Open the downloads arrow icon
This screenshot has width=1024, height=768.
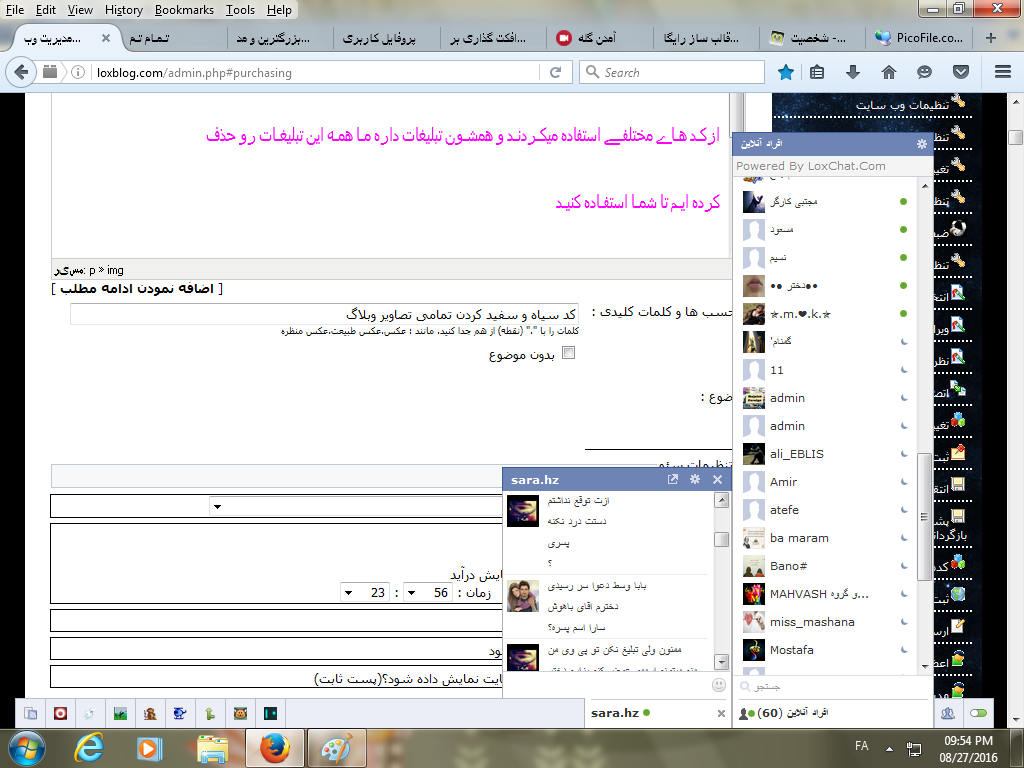(852, 72)
